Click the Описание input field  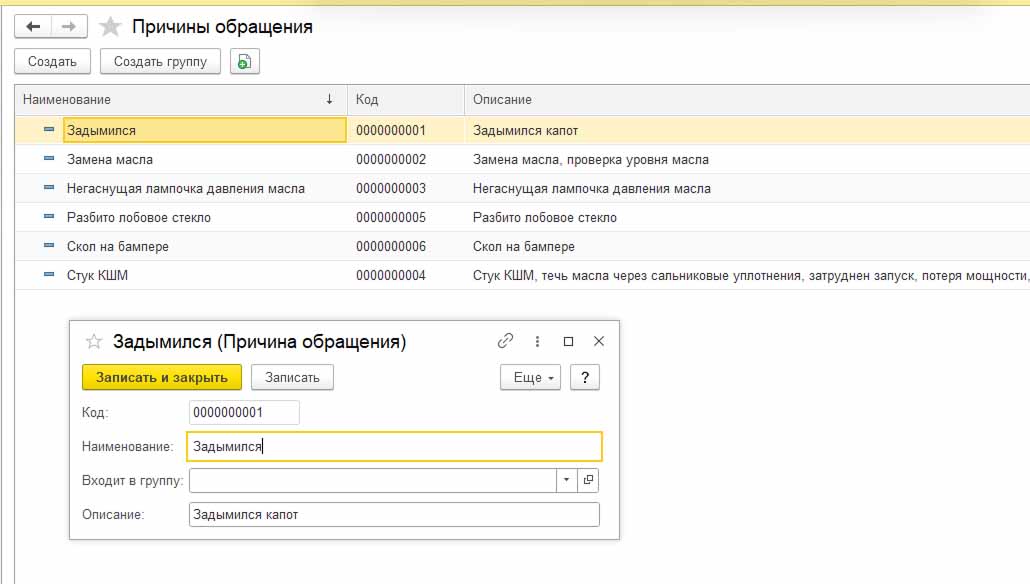[394, 515]
